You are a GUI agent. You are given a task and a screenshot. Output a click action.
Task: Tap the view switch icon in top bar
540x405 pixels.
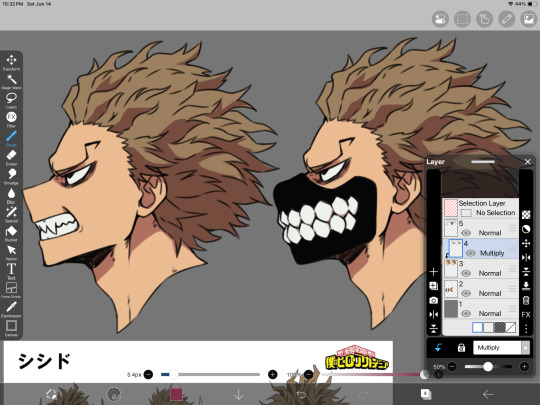tap(440, 19)
